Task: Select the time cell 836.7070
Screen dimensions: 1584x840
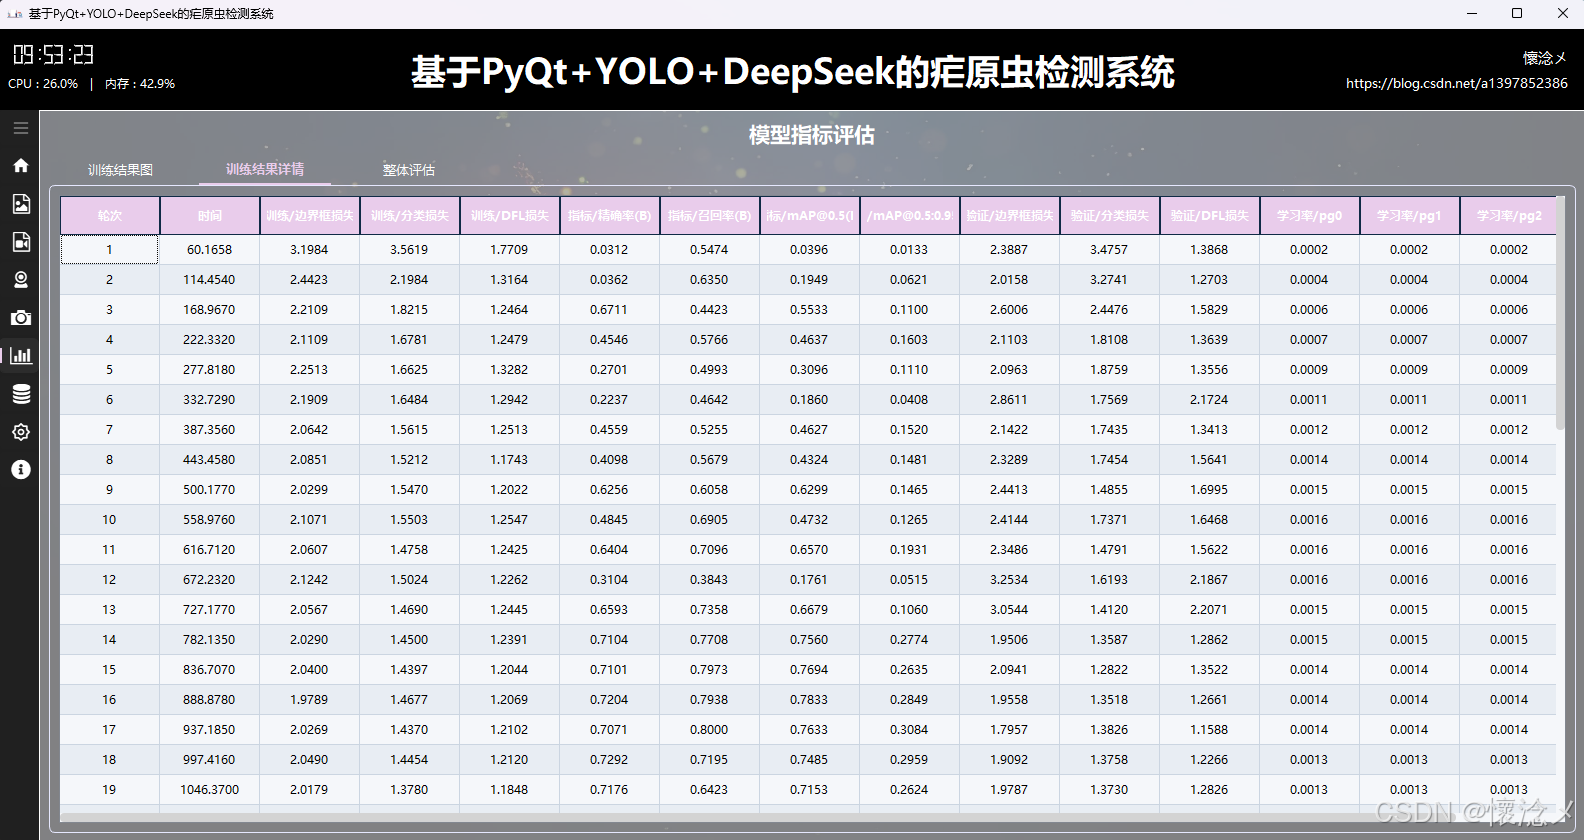Action: click(210, 670)
